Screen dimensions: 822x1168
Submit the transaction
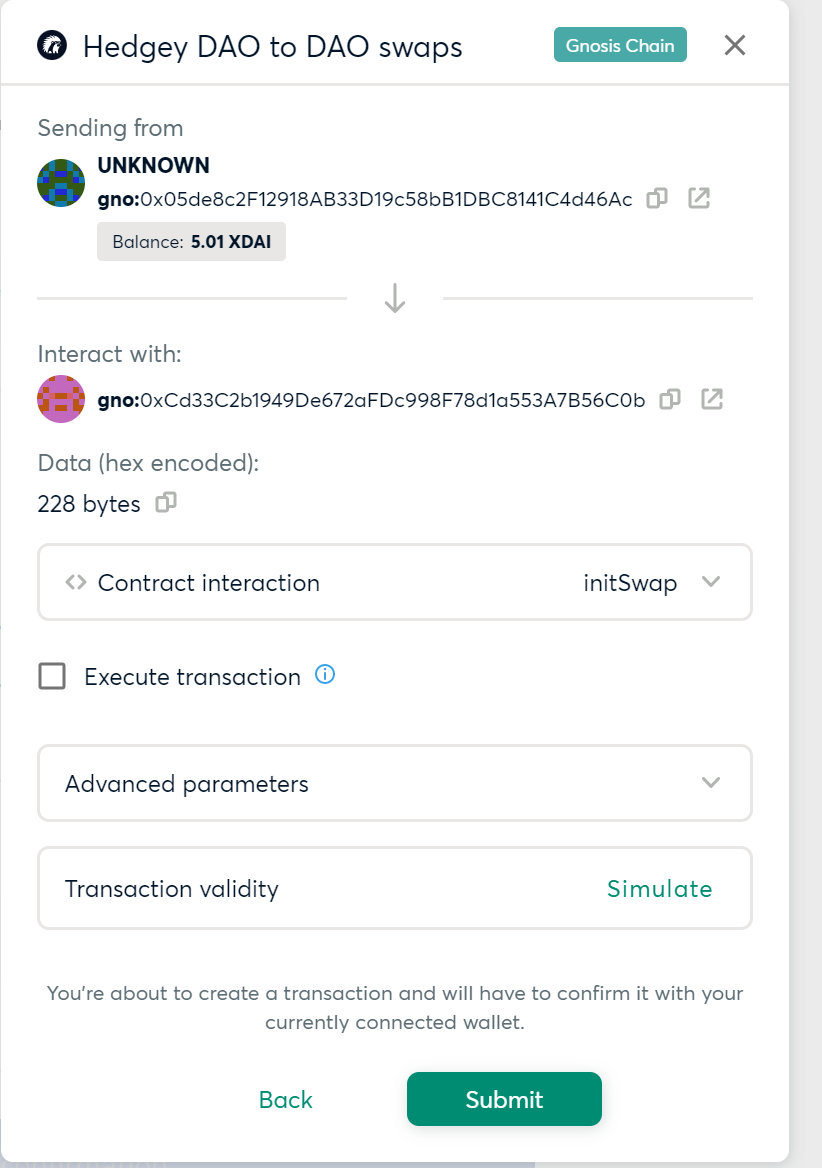504,1099
